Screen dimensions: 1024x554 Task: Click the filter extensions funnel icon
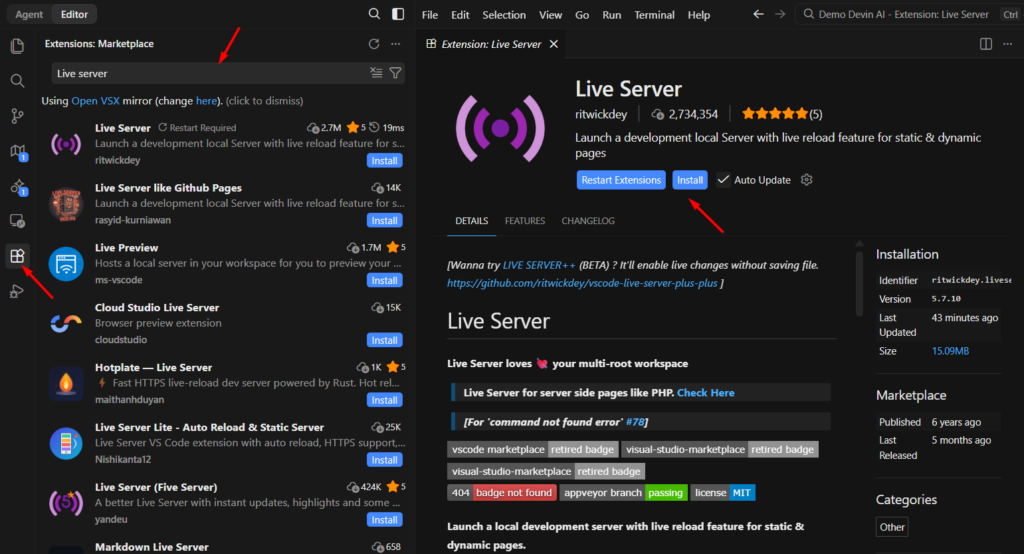[395, 73]
